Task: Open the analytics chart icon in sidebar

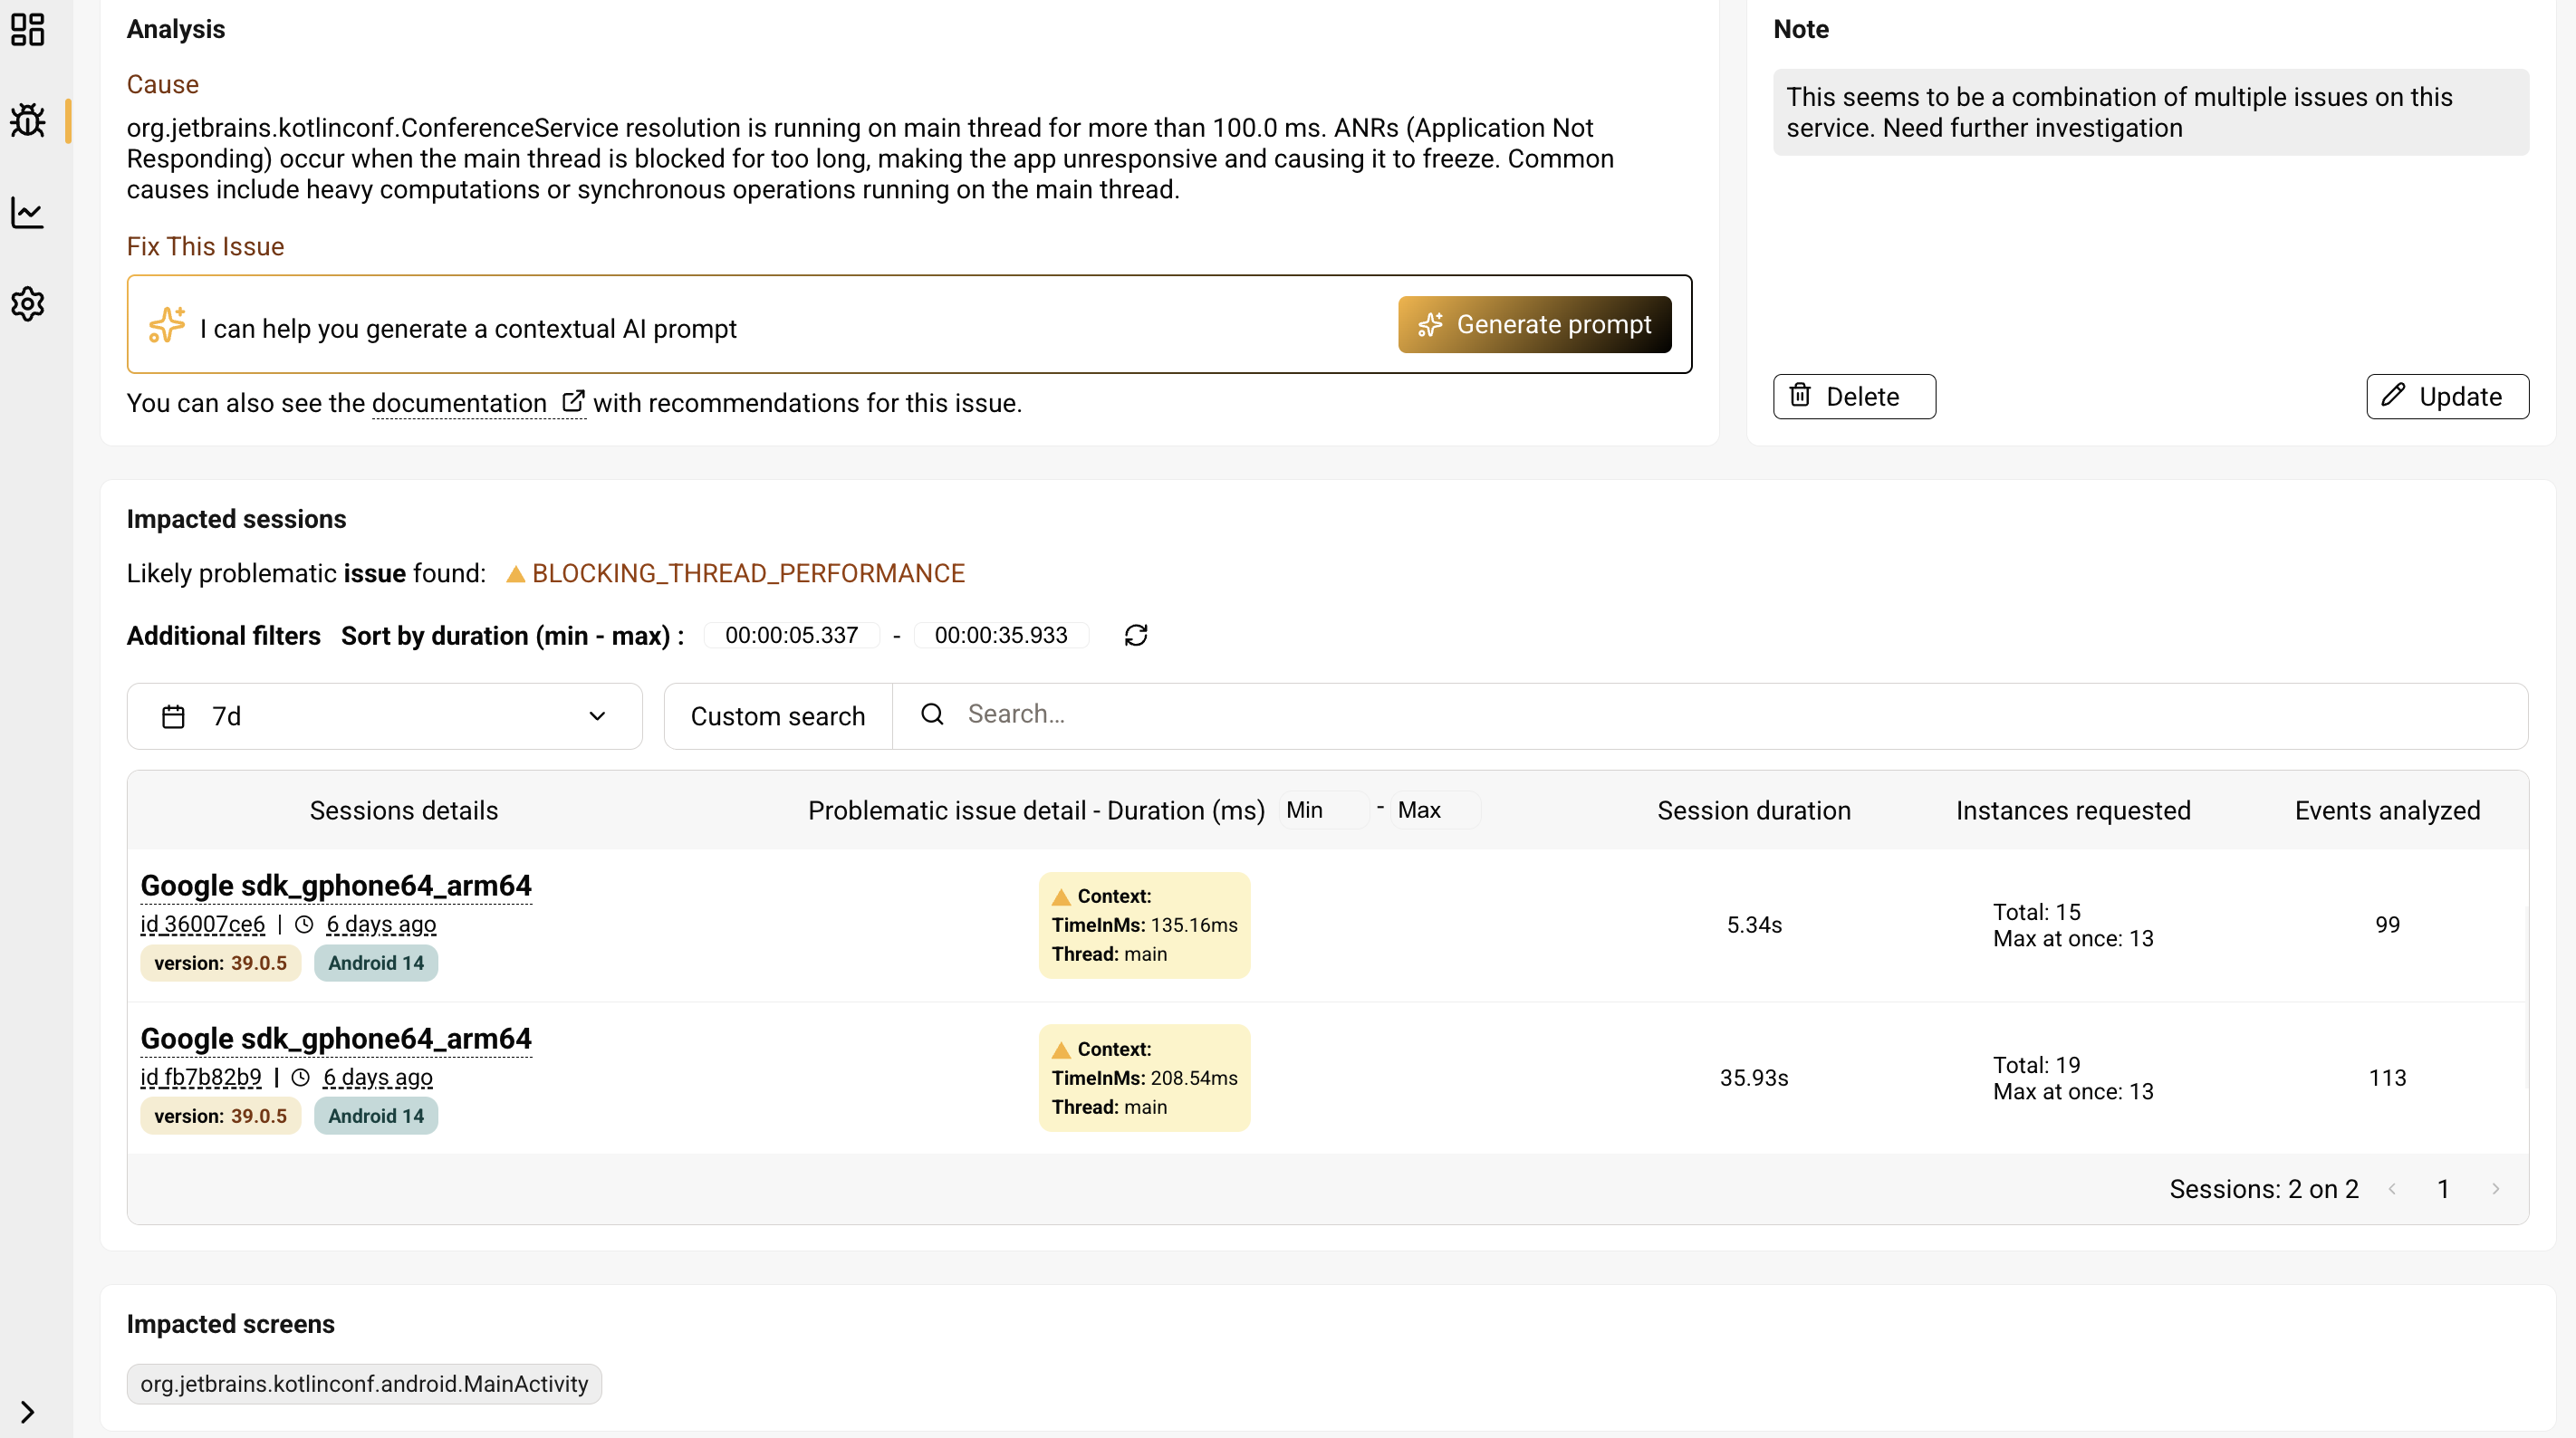Action: pyautogui.click(x=28, y=212)
